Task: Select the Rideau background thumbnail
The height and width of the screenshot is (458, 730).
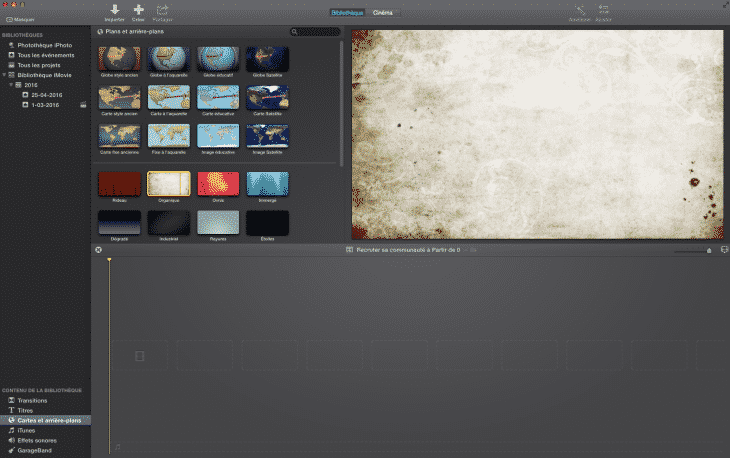Action: (119, 183)
